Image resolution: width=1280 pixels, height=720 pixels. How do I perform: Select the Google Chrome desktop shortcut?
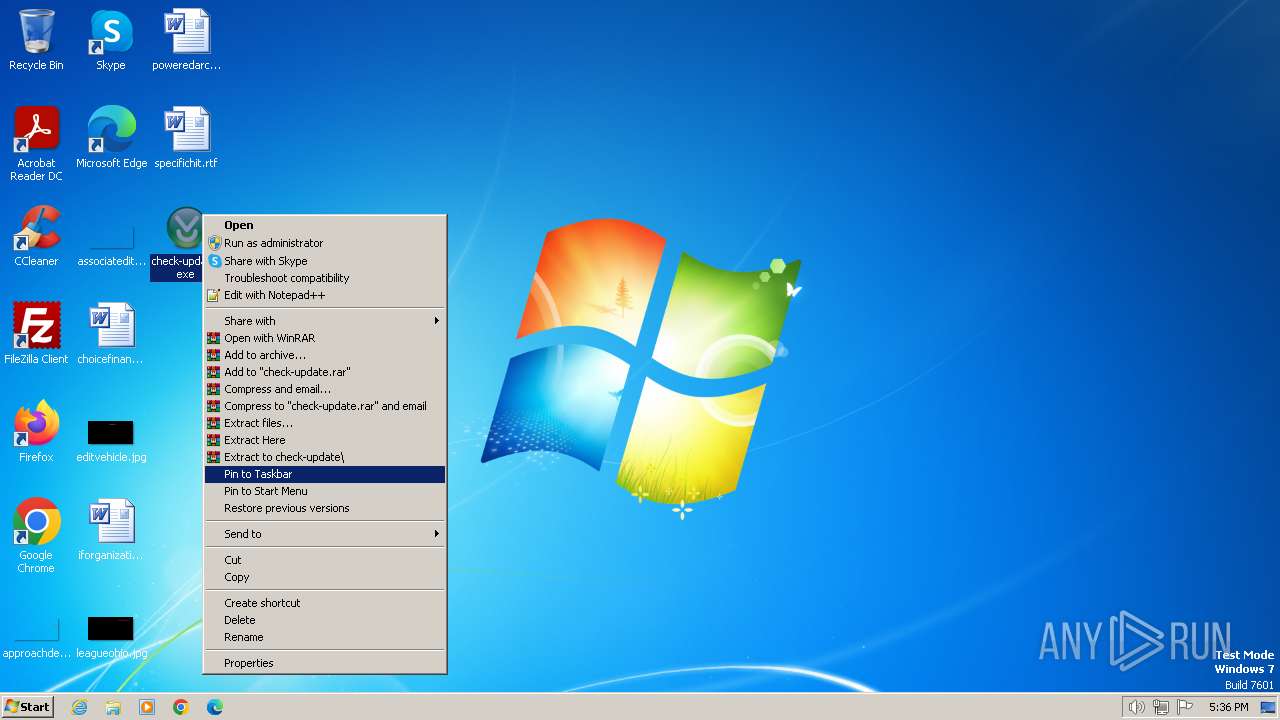[x=36, y=536]
